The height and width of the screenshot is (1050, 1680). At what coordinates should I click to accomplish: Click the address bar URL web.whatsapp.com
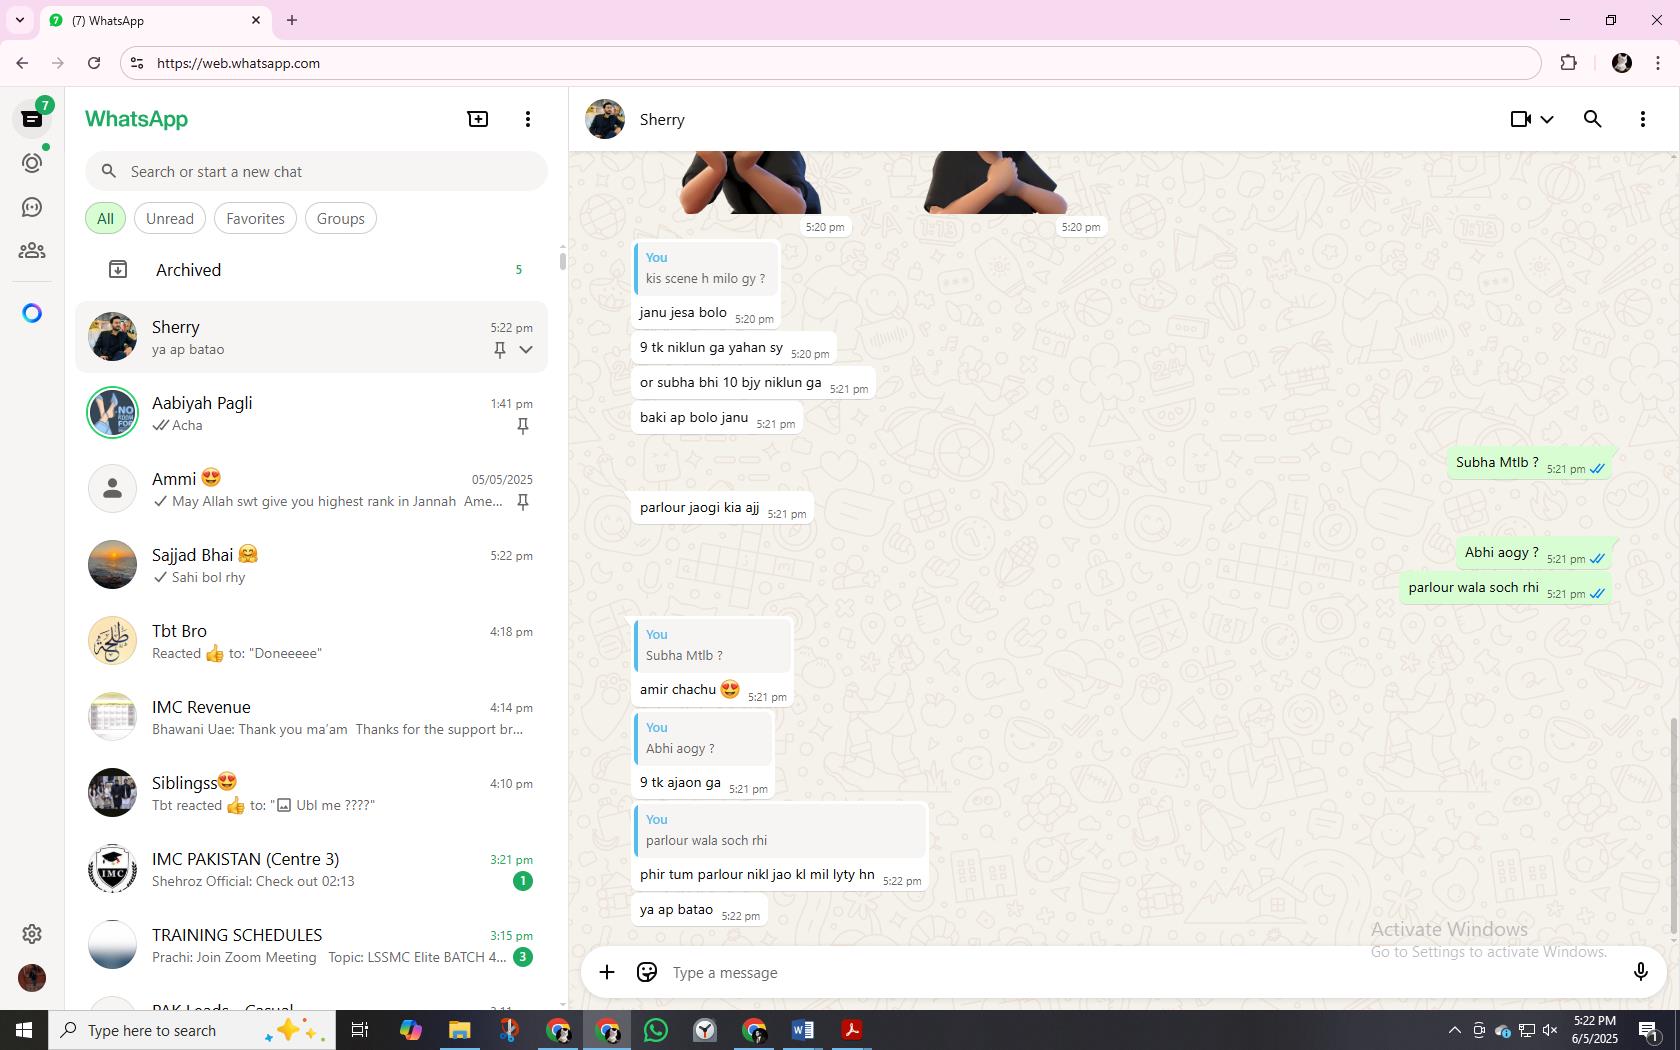click(x=238, y=63)
